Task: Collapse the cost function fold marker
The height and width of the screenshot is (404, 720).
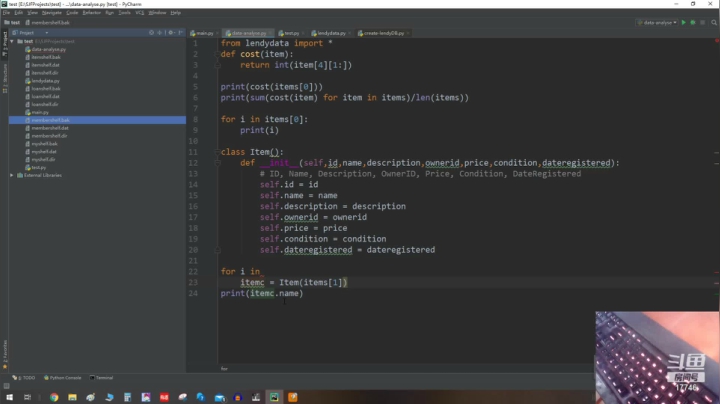Action: (218, 54)
